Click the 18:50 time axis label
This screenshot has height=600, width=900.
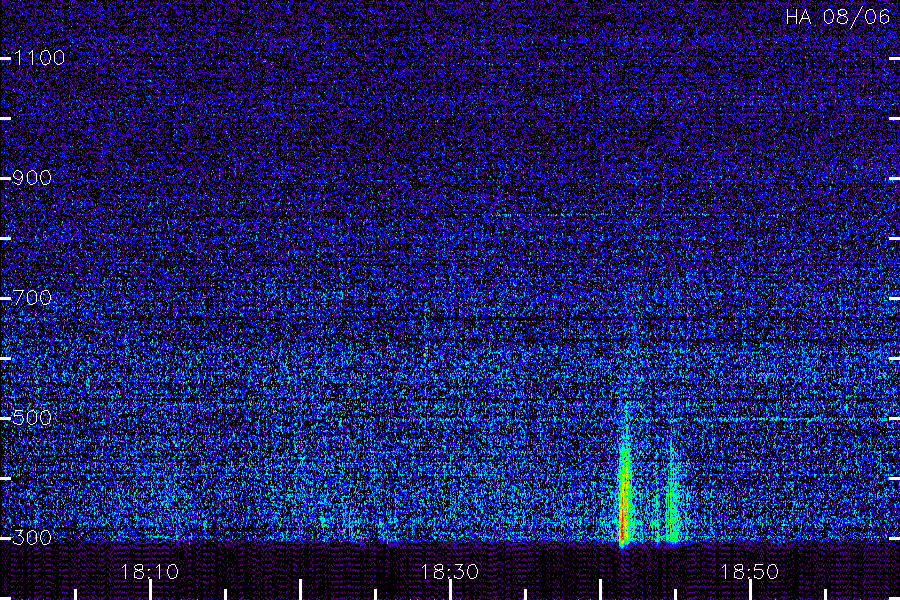pyautogui.click(x=750, y=572)
